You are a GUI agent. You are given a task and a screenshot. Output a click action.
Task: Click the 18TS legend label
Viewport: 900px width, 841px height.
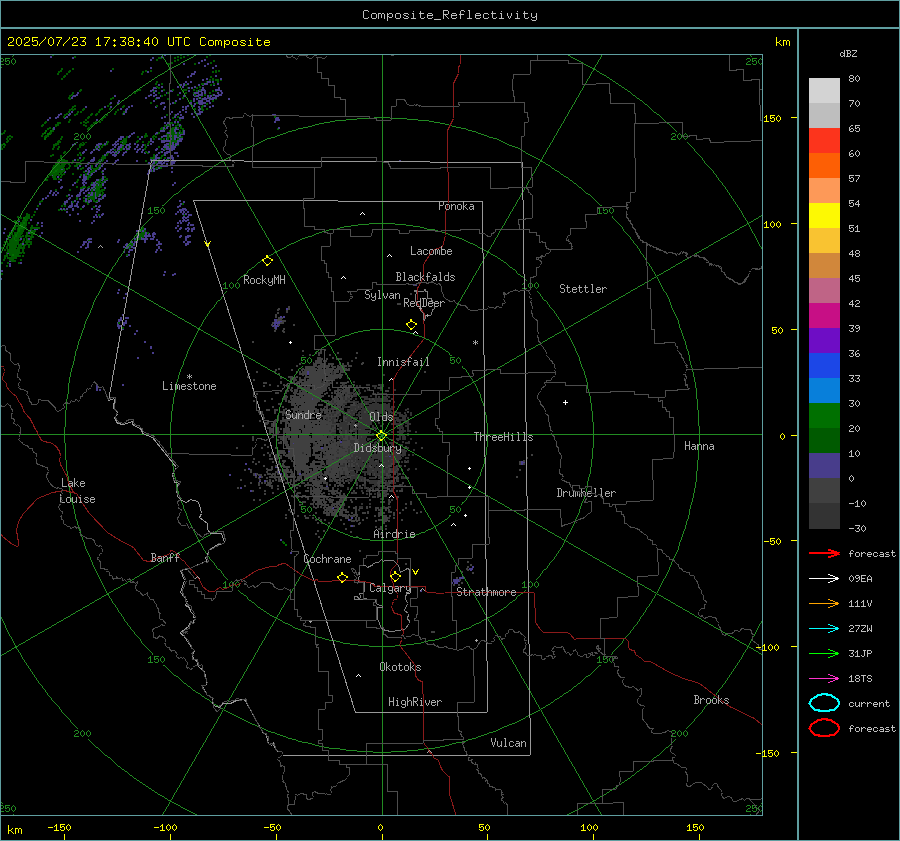tap(860, 679)
